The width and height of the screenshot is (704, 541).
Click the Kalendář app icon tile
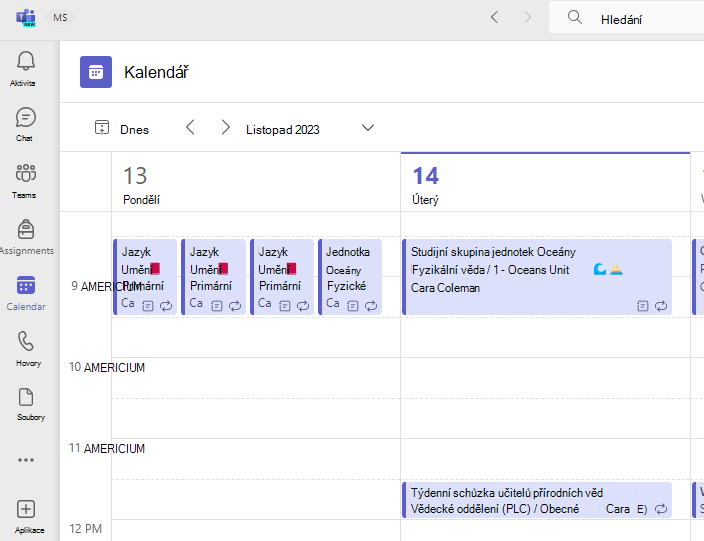pyautogui.click(x=96, y=72)
